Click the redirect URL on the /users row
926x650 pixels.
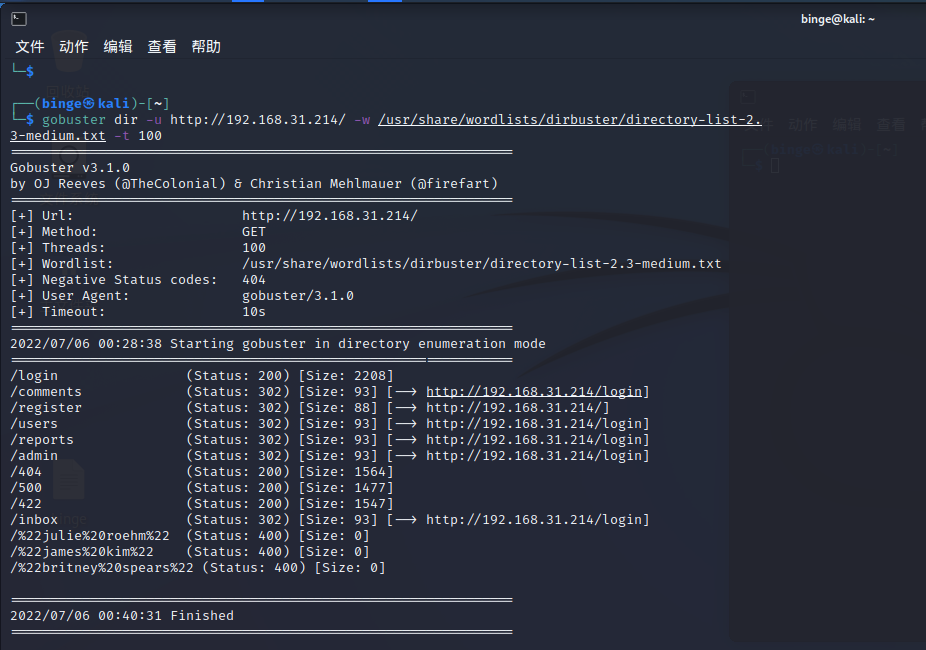click(x=534, y=423)
